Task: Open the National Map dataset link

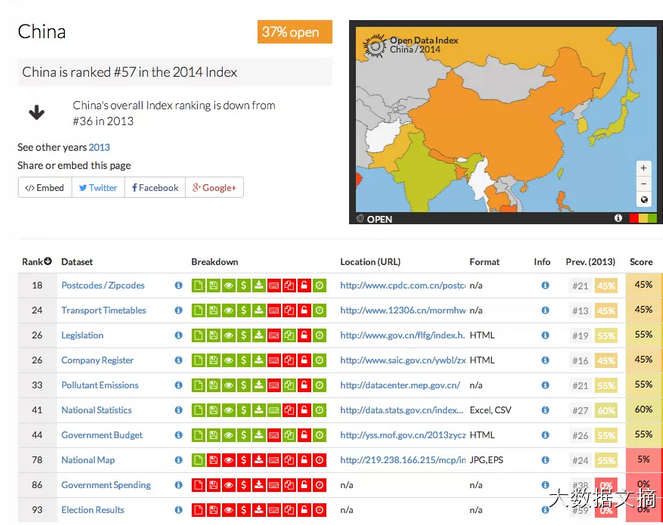Action: tap(88, 460)
